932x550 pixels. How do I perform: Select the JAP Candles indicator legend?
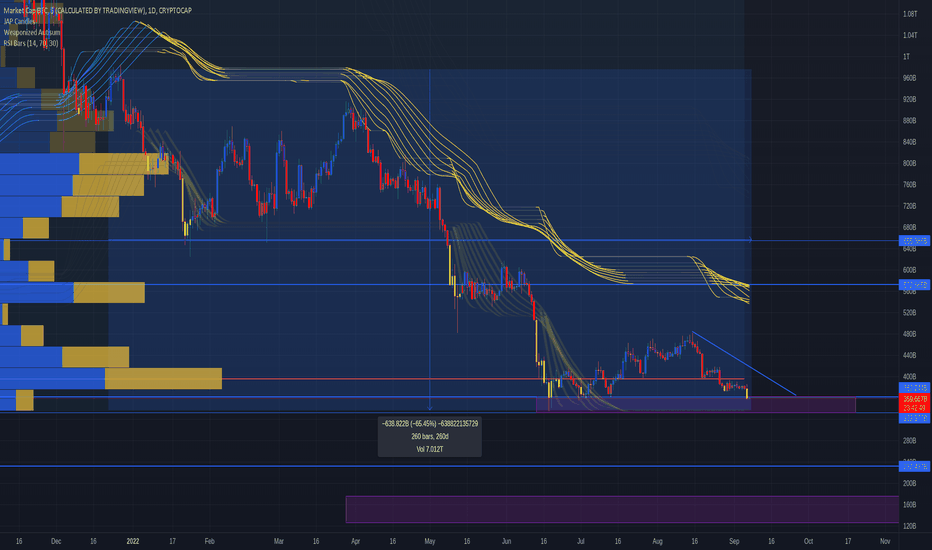[x=19, y=21]
